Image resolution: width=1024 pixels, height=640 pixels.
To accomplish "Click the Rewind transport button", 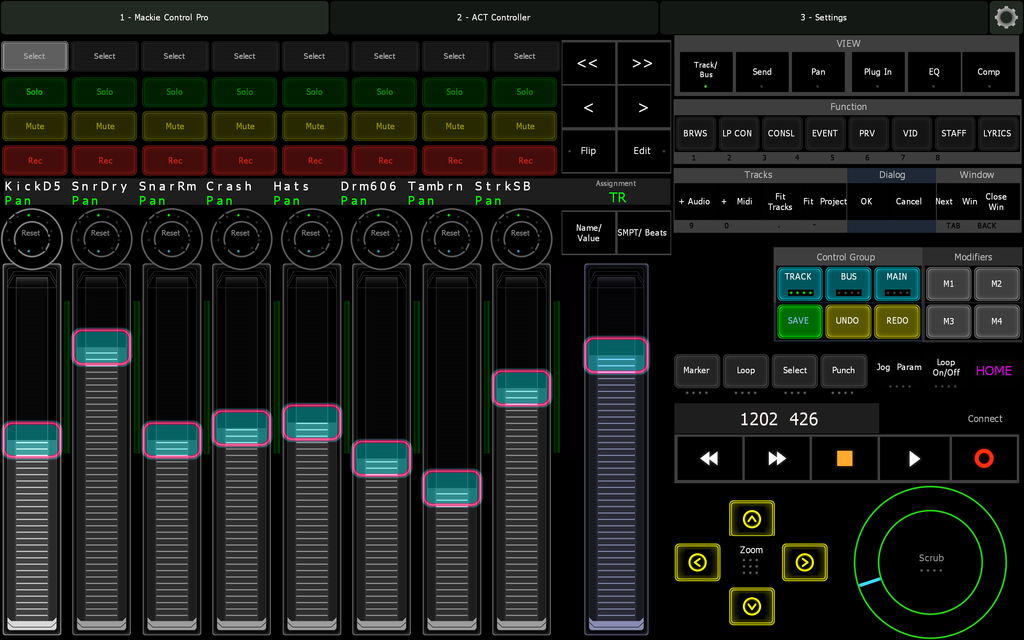I will pyautogui.click(x=709, y=458).
